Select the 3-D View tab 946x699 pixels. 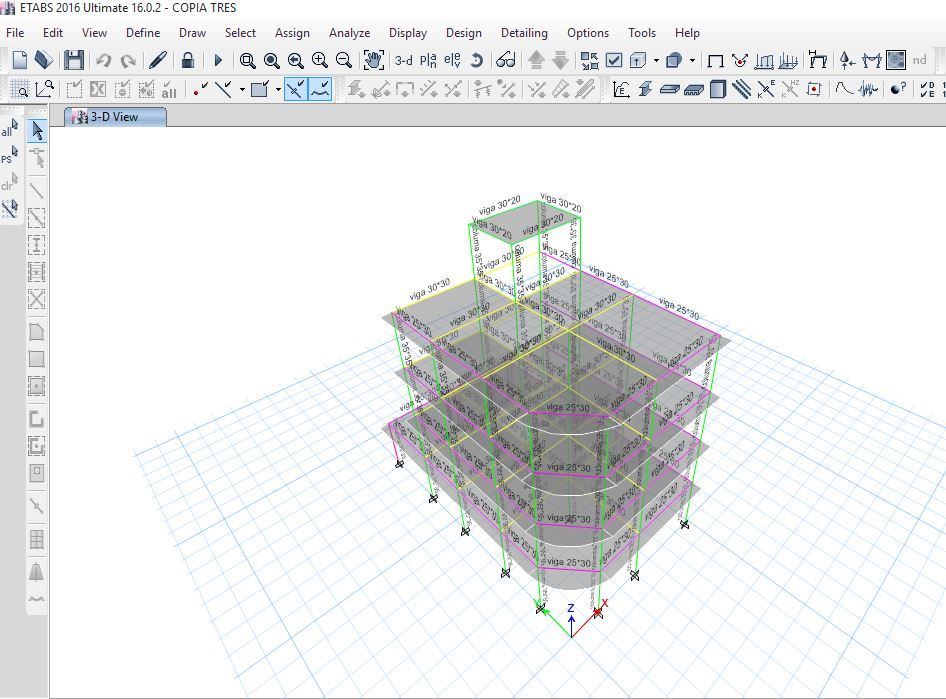click(115, 117)
